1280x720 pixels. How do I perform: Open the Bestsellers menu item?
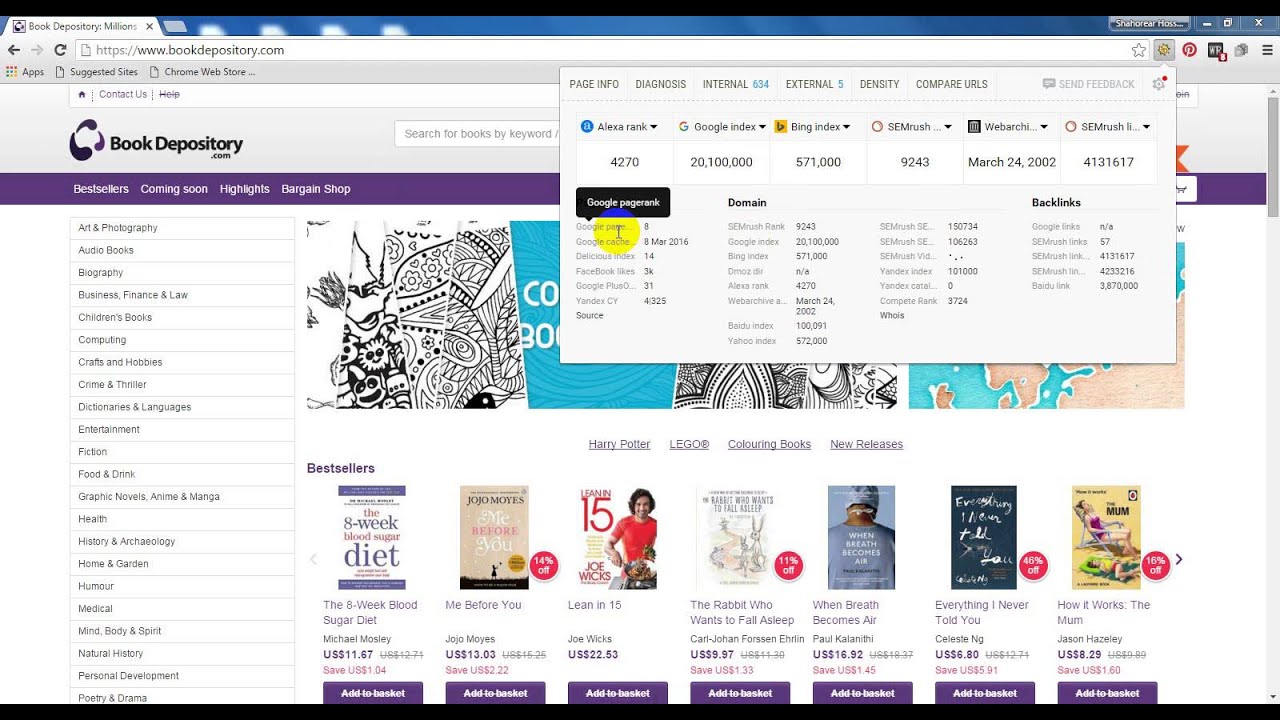[x=101, y=189]
